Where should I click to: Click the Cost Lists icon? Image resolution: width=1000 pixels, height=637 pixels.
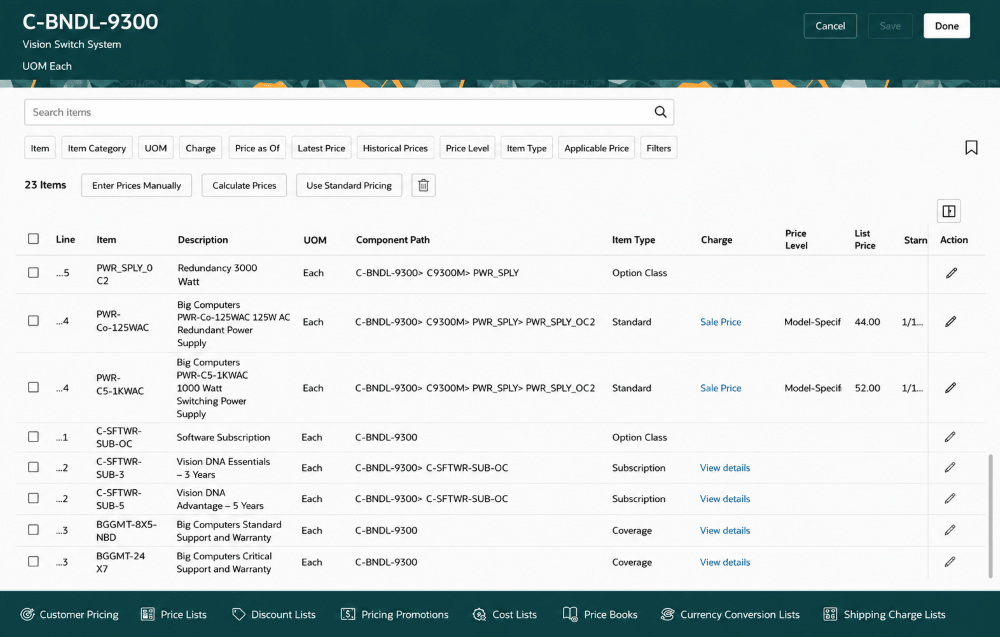pos(479,614)
